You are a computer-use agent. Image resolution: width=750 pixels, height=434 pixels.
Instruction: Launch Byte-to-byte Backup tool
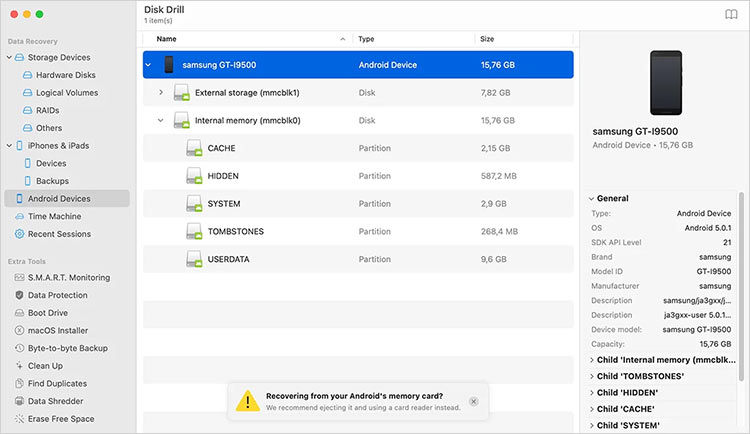click(67, 348)
